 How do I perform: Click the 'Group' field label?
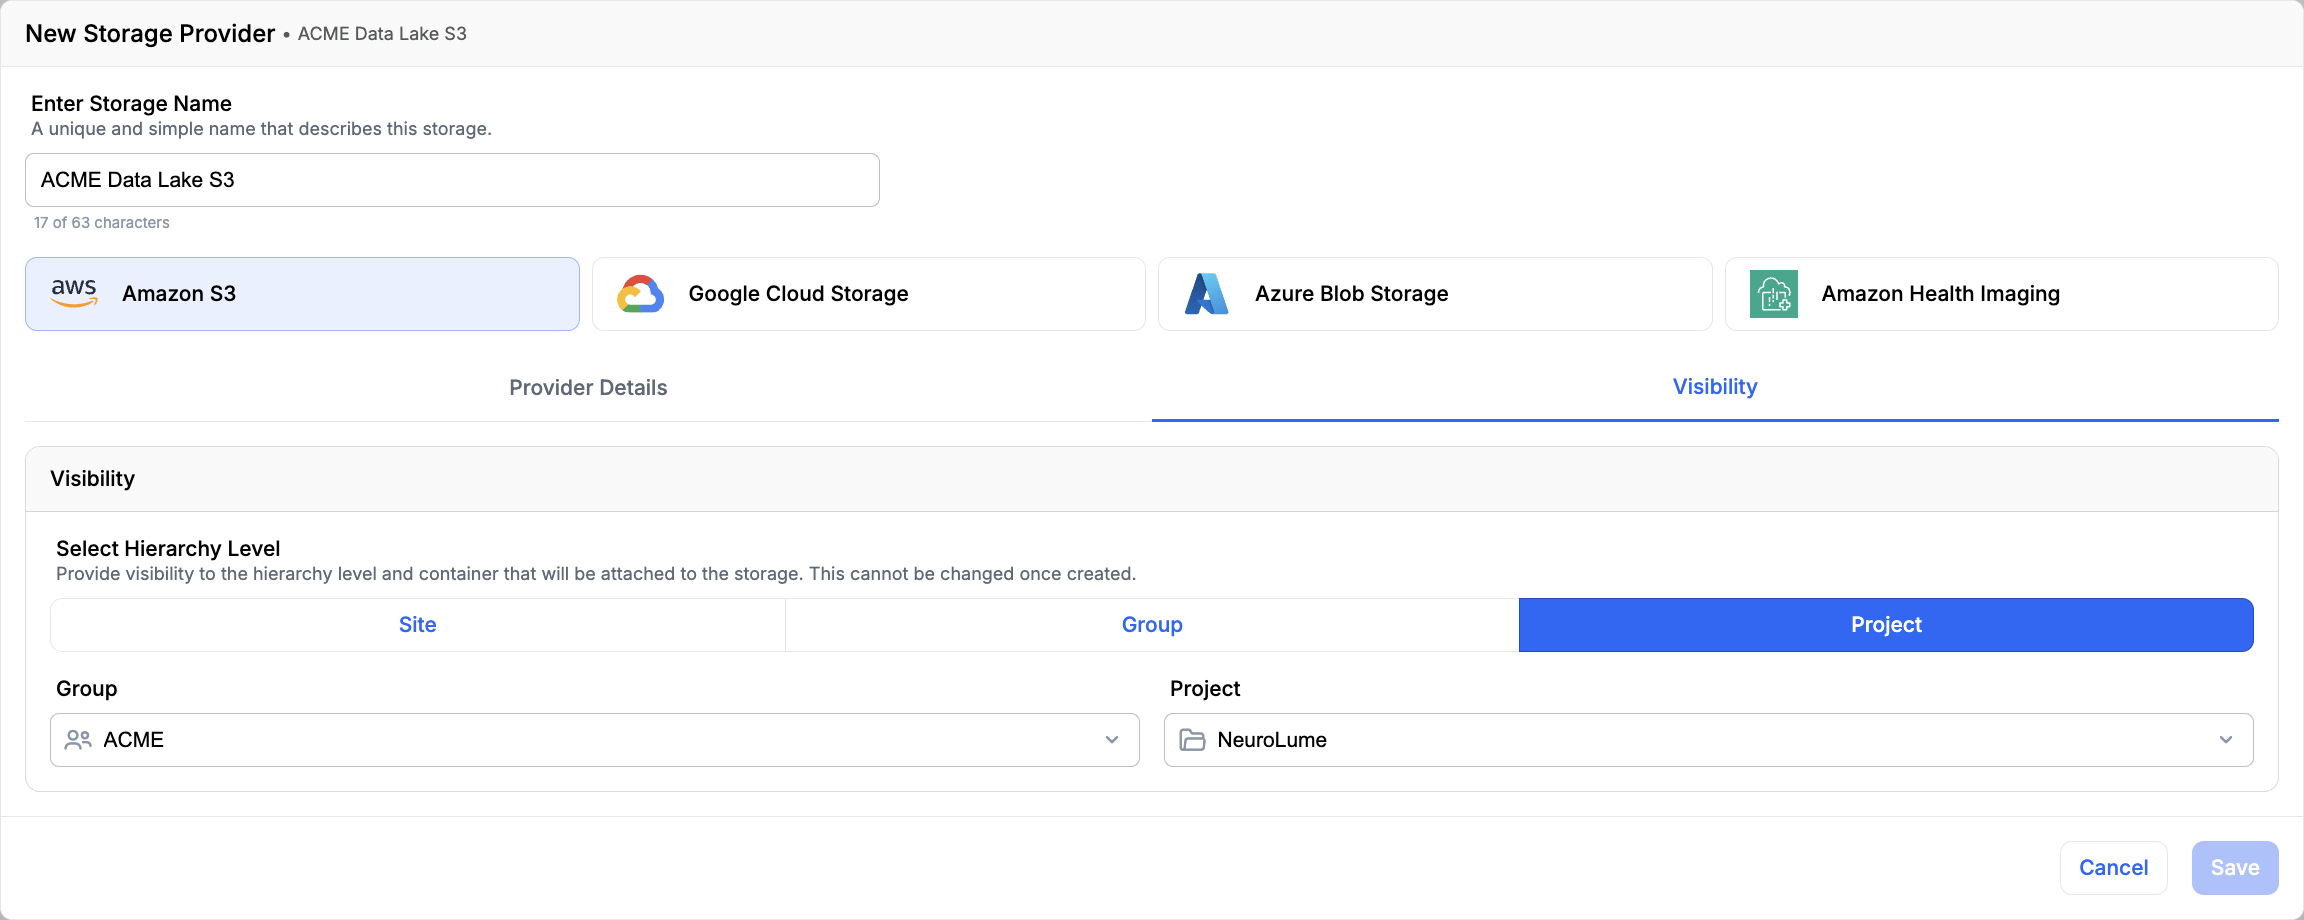coord(87,689)
